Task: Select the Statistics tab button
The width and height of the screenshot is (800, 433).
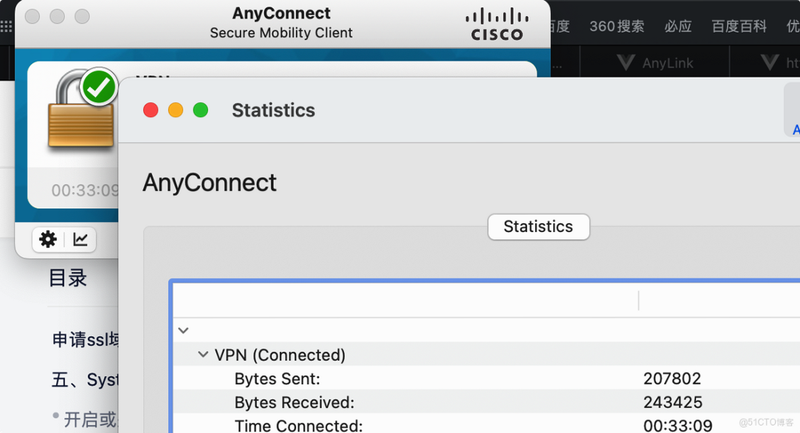Action: pyautogui.click(x=538, y=226)
